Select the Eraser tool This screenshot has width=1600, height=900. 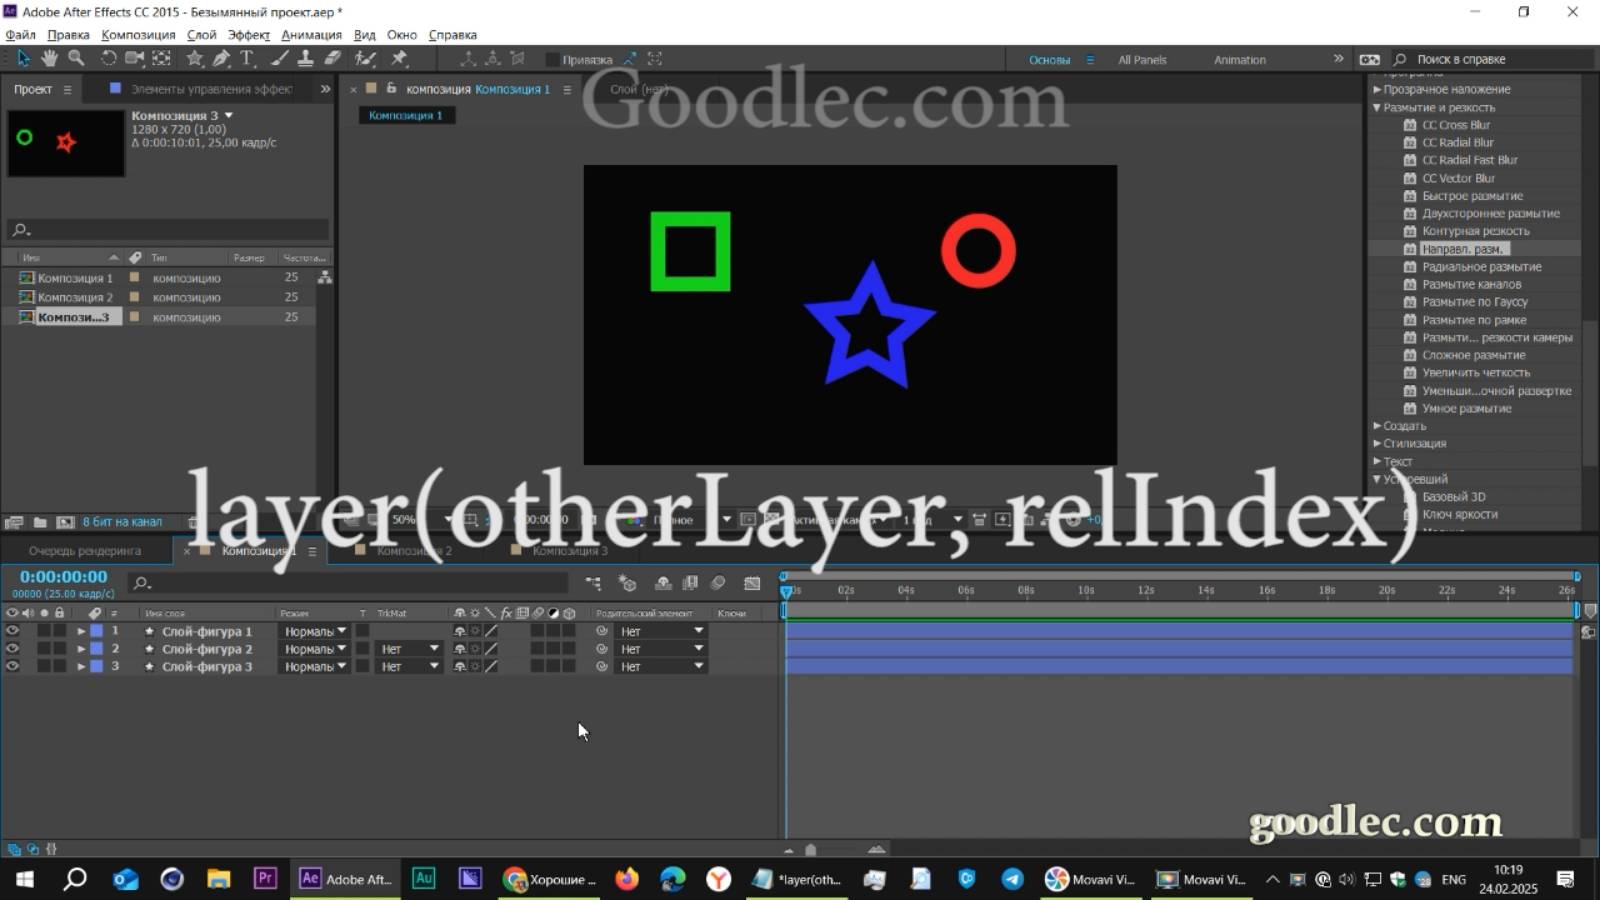tap(333, 58)
